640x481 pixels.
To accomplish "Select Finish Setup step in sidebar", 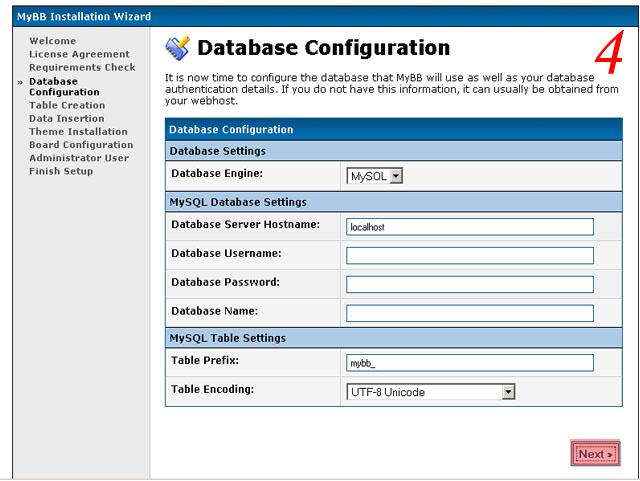I will tap(61, 171).
